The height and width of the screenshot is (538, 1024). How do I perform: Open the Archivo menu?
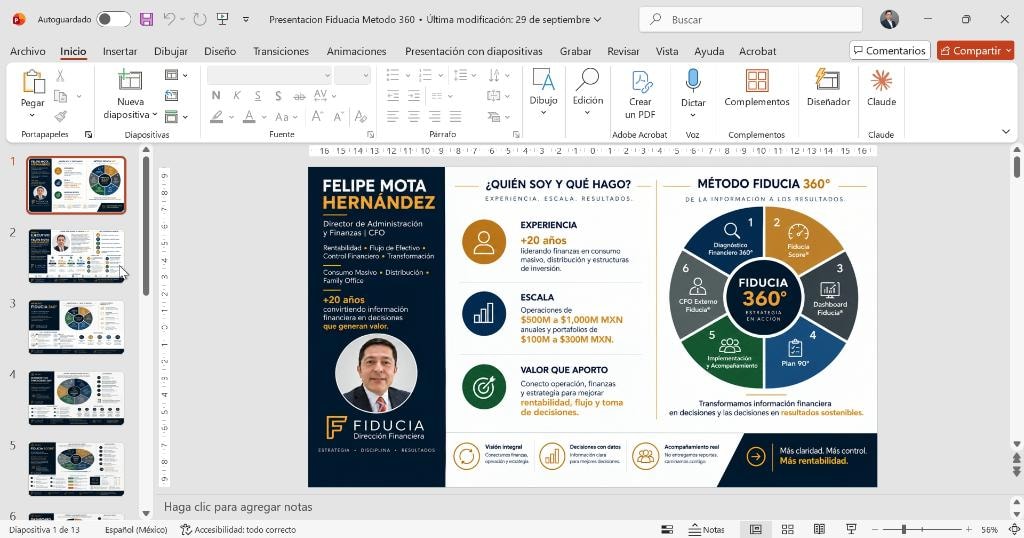(28, 51)
